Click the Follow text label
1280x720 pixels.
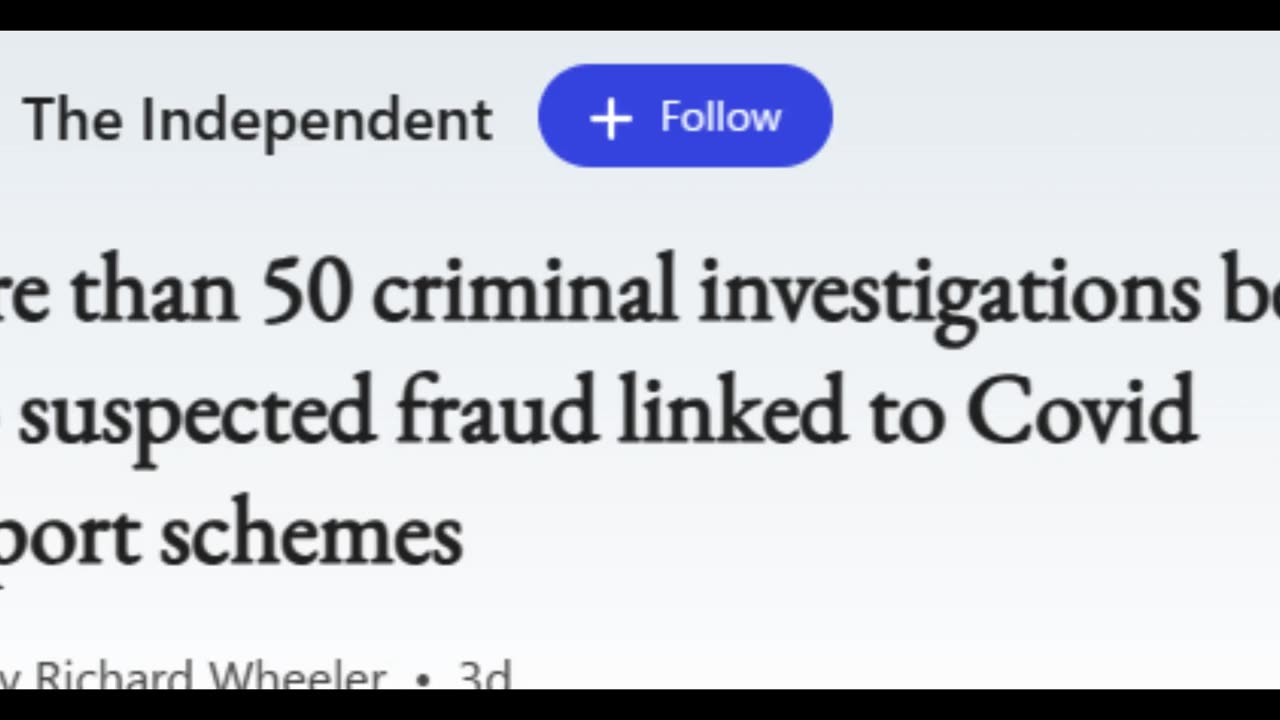point(720,117)
